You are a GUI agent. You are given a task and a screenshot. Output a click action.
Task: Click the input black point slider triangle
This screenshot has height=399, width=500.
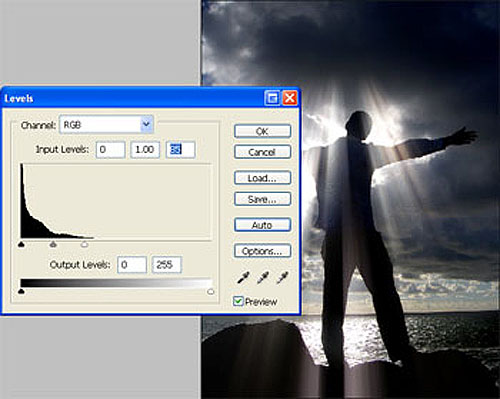pos(21,245)
